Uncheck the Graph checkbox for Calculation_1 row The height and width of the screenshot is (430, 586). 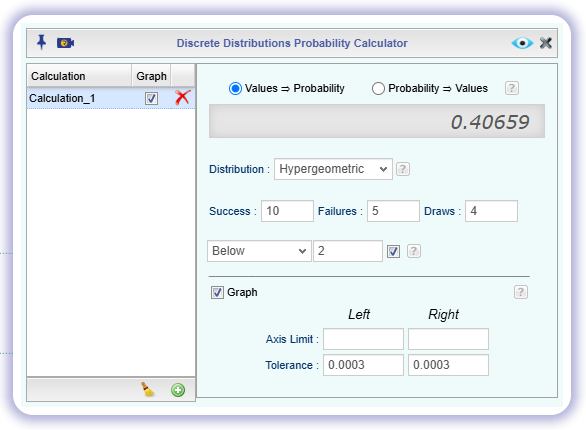point(151,99)
